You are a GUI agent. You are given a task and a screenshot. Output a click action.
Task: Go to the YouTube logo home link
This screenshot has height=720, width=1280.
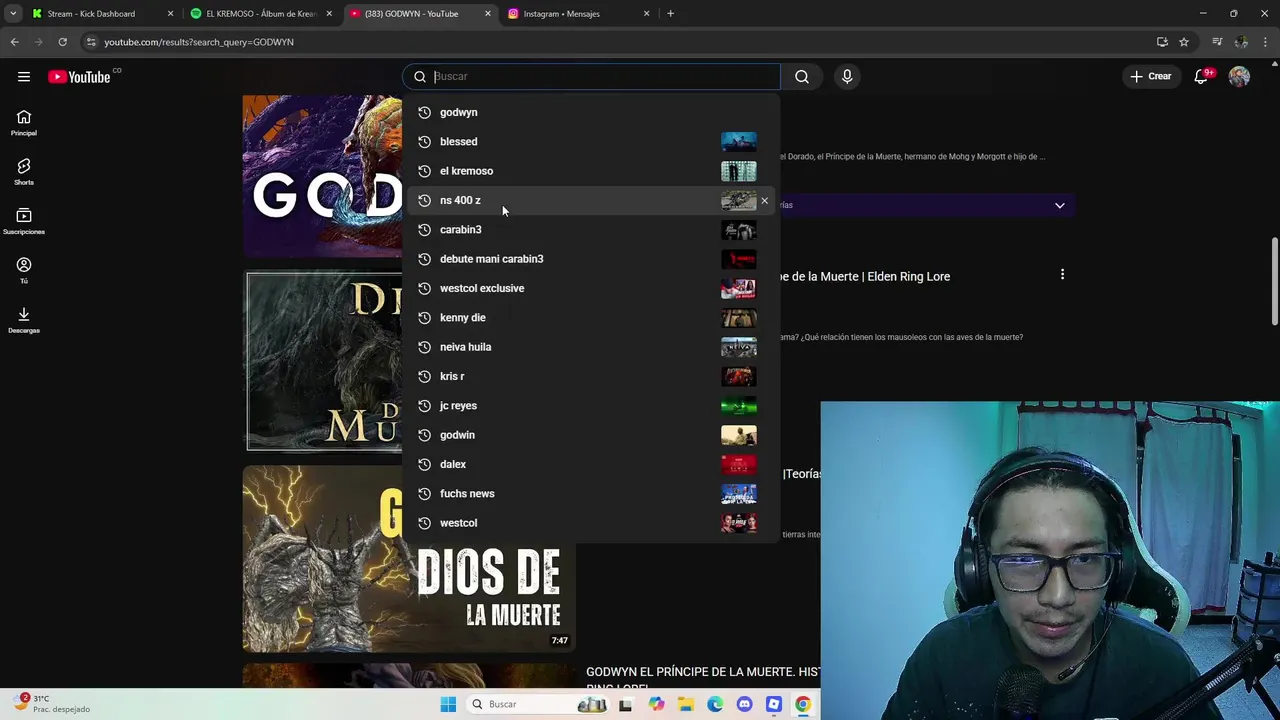(x=79, y=77)
